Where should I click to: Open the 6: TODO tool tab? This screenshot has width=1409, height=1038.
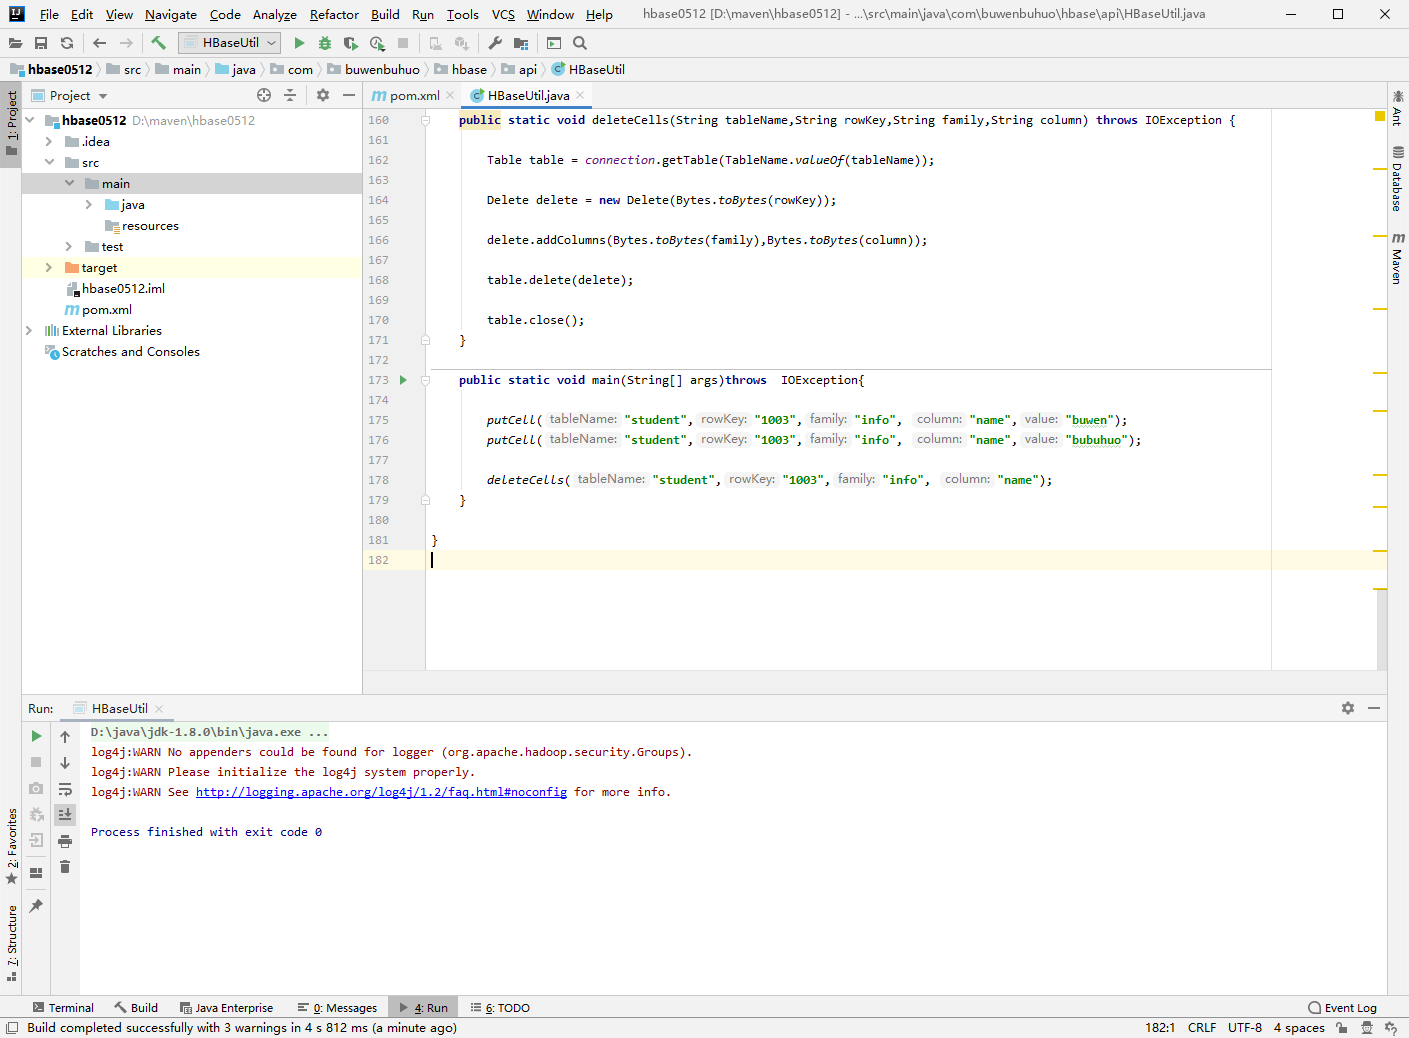click(x=500, y=1007)
